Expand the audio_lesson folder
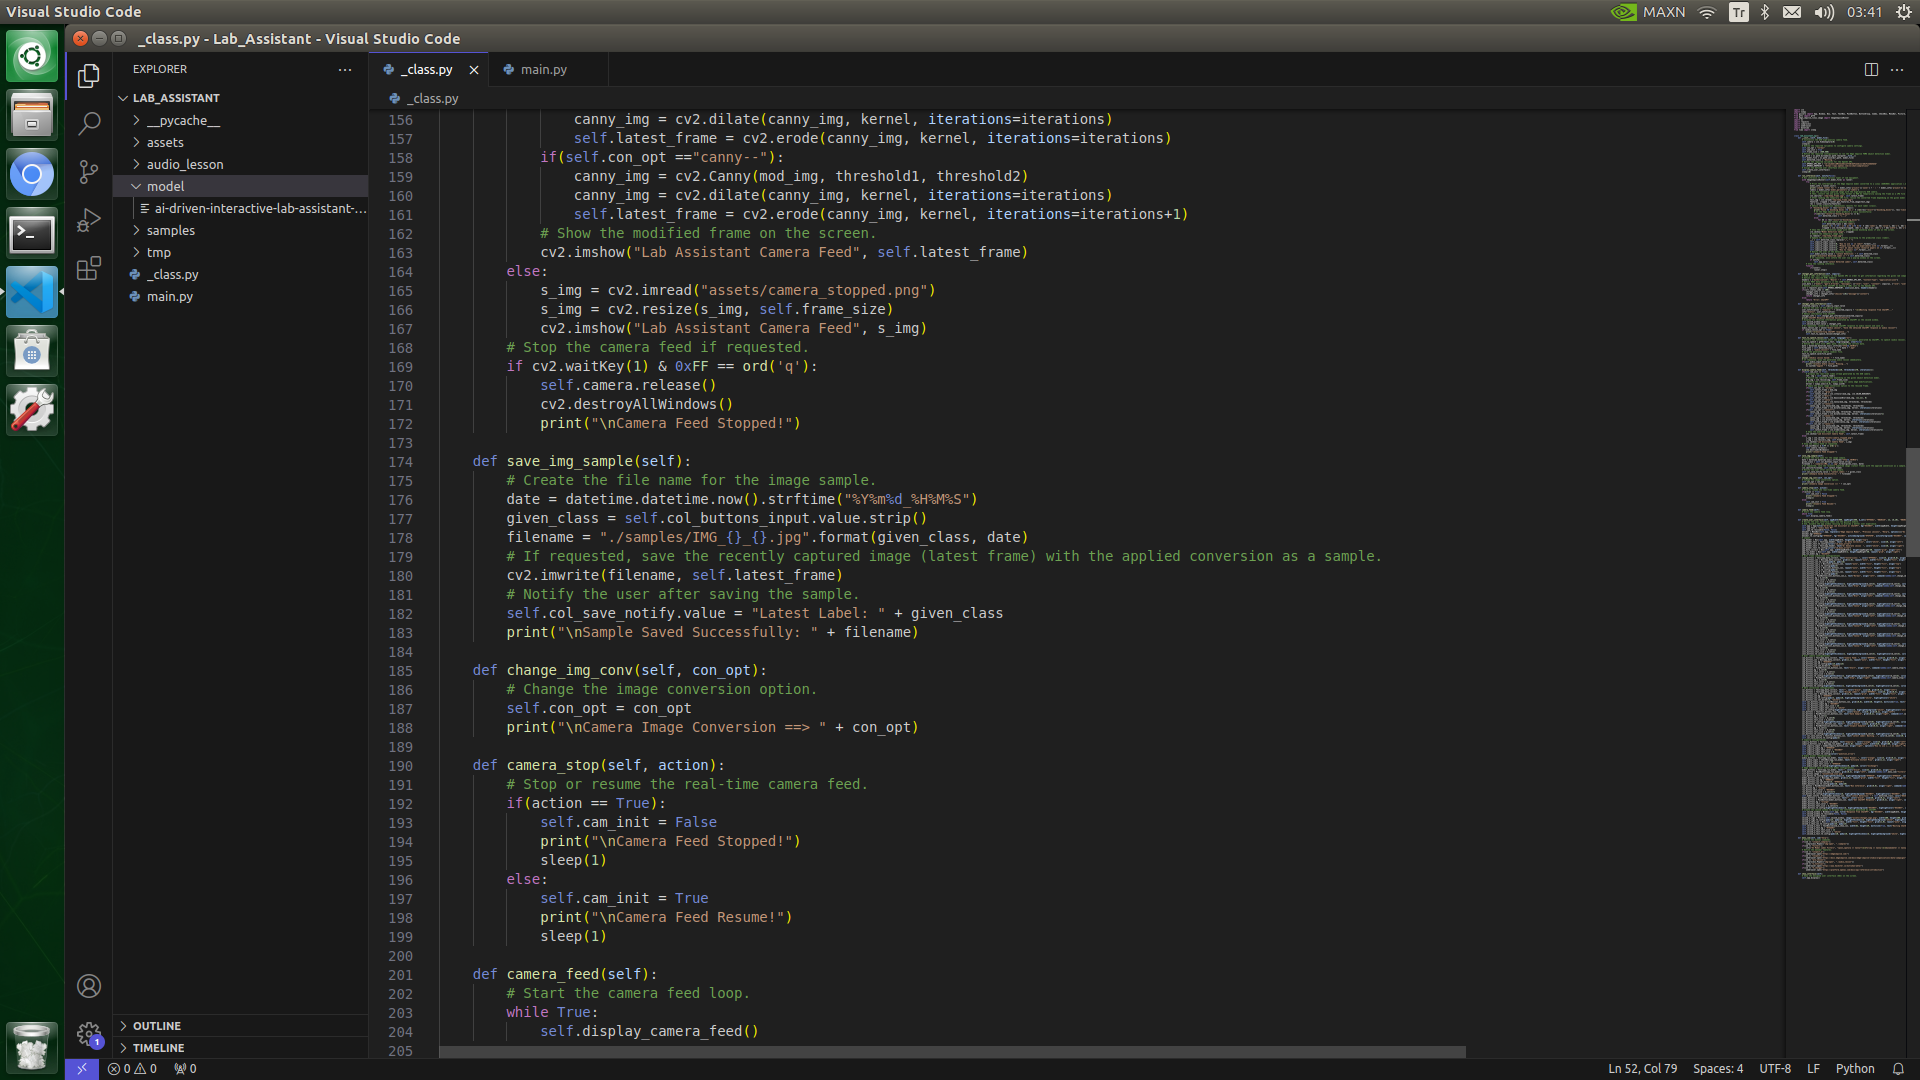 coord(185,164)
